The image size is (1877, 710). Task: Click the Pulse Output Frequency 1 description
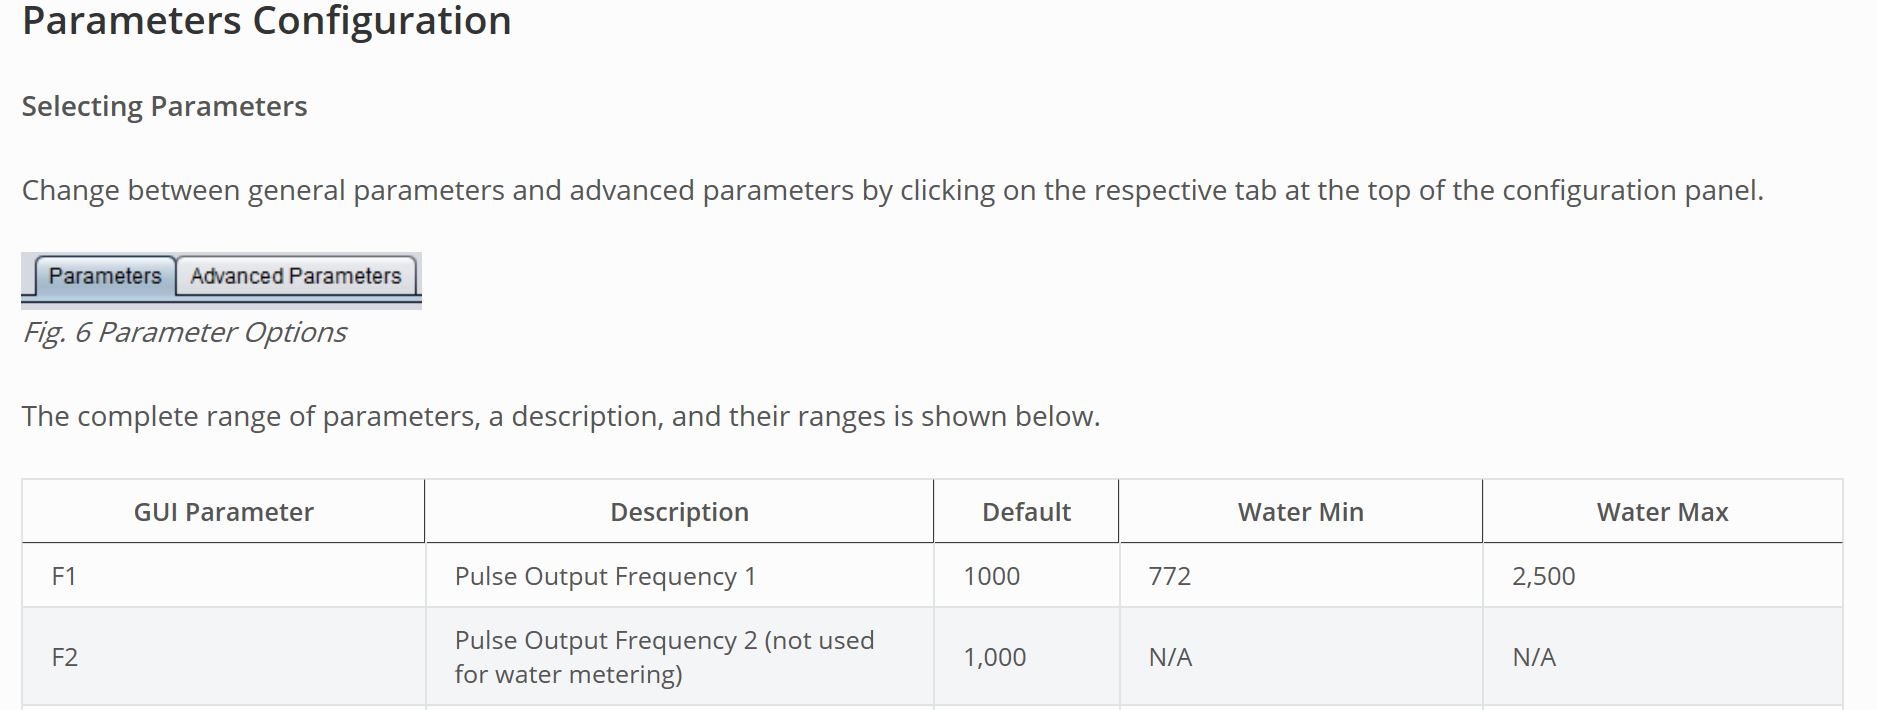605,576
